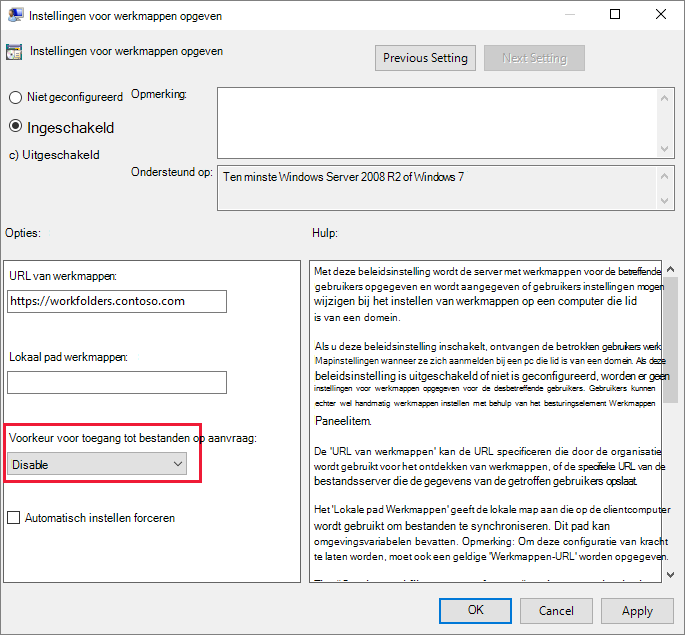Click Ondersteund op scroll down arrow
685x635 pixels.
[664, 201]
